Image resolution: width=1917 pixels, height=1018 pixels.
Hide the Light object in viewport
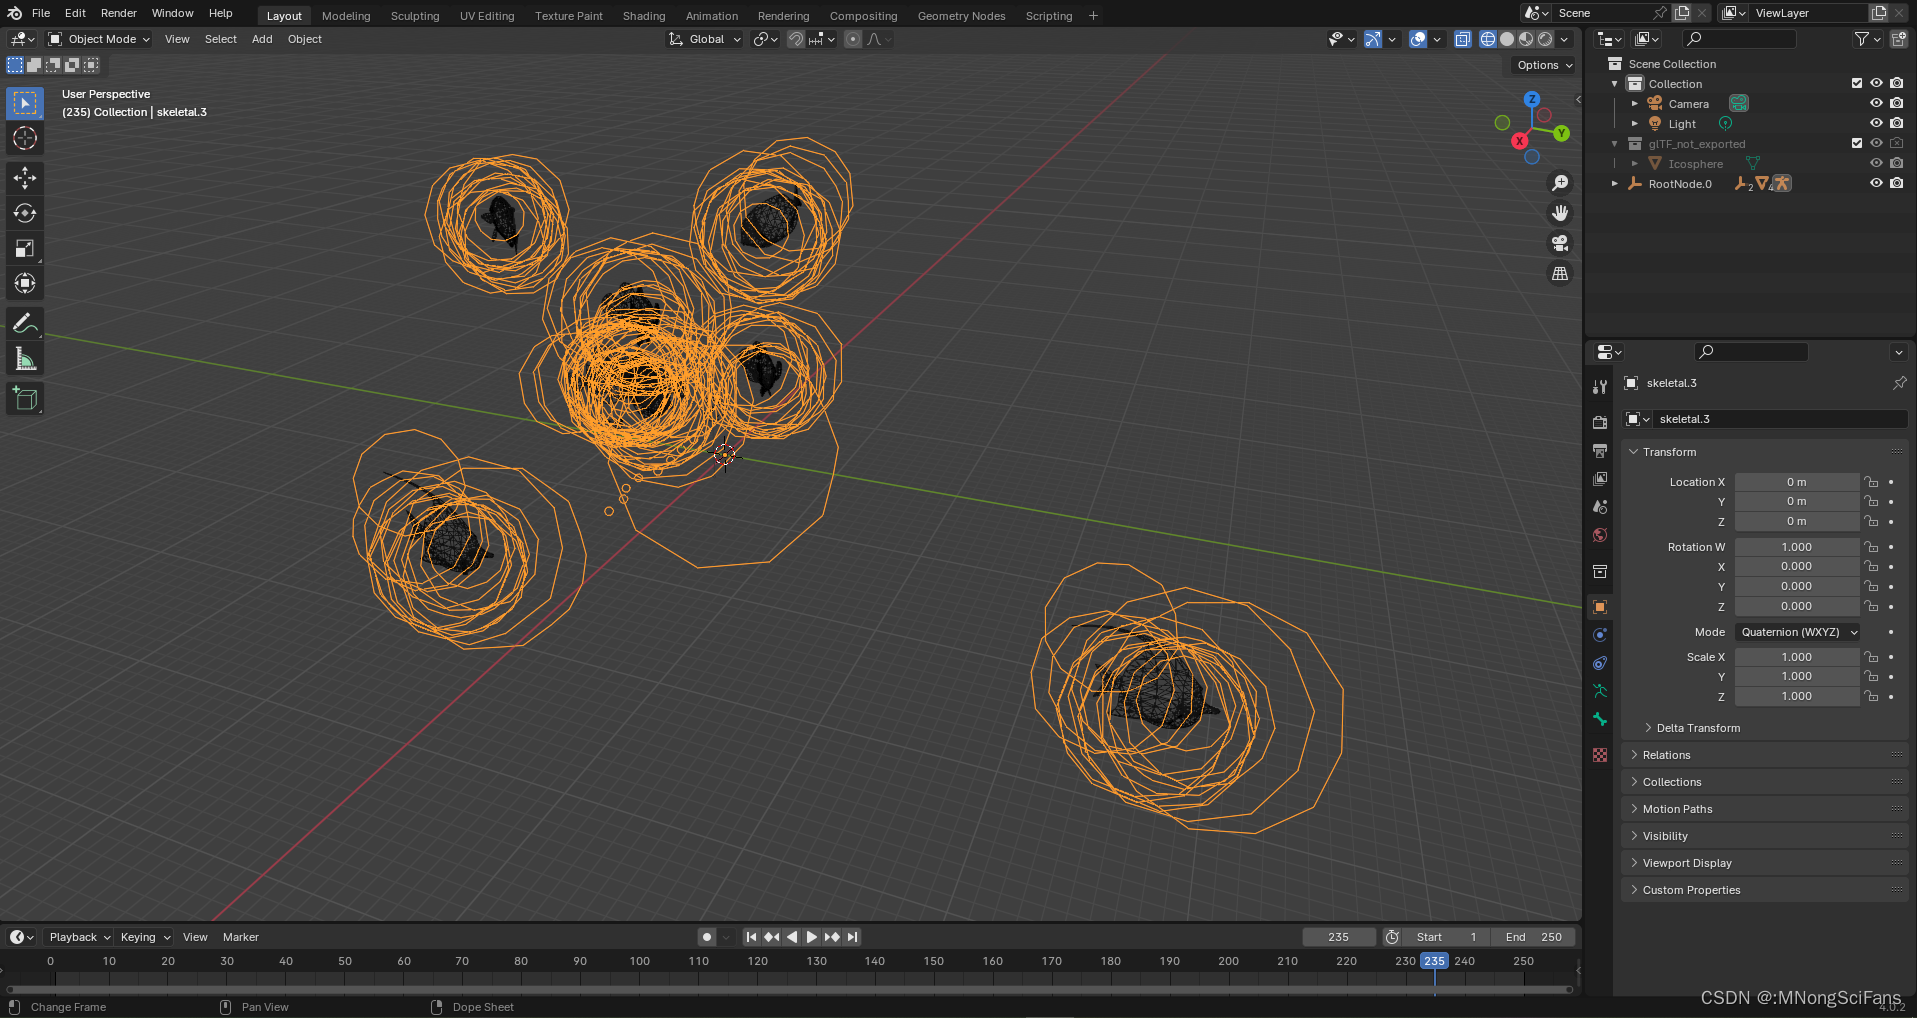pyautogui.click(x=1876, y=124)
